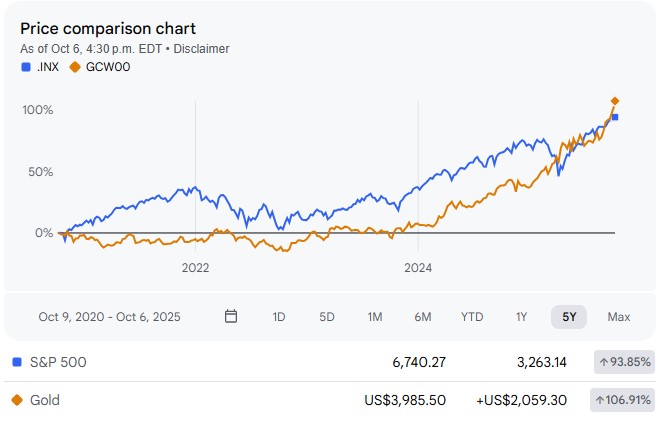Select the 1D time range

click(x=279, y=317)
